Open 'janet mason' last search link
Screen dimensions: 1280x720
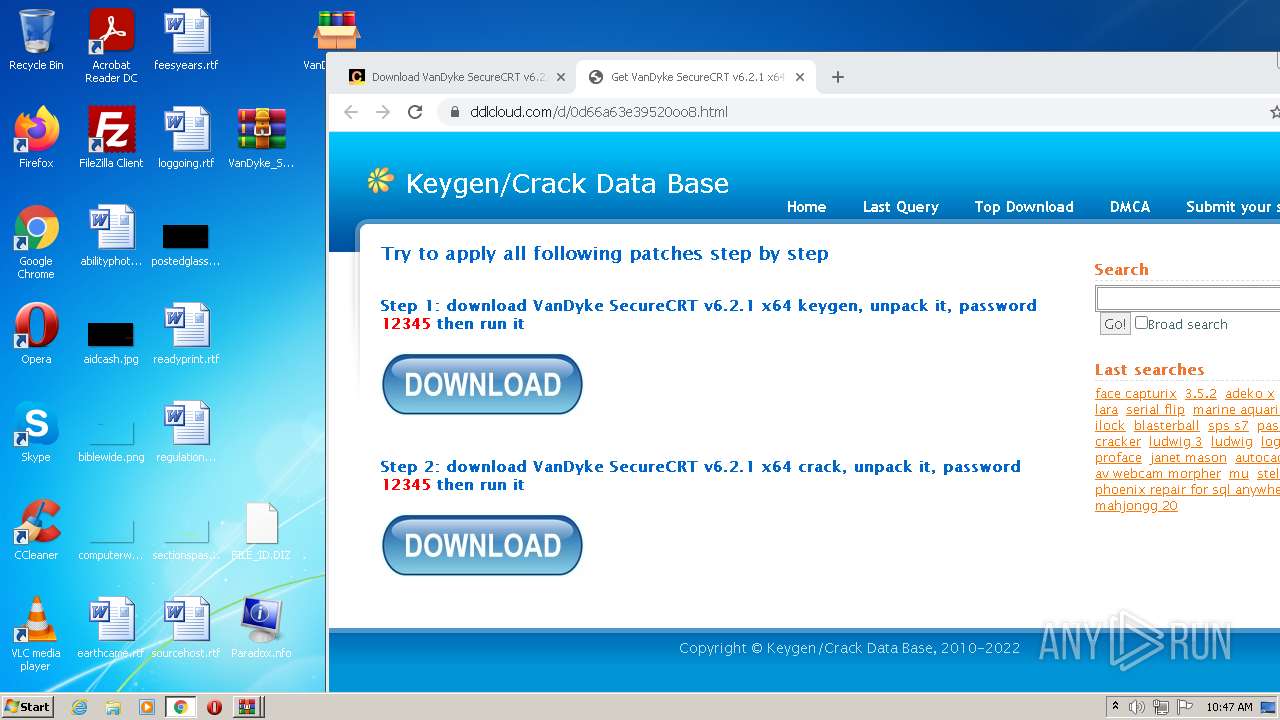click(1188, 457)
